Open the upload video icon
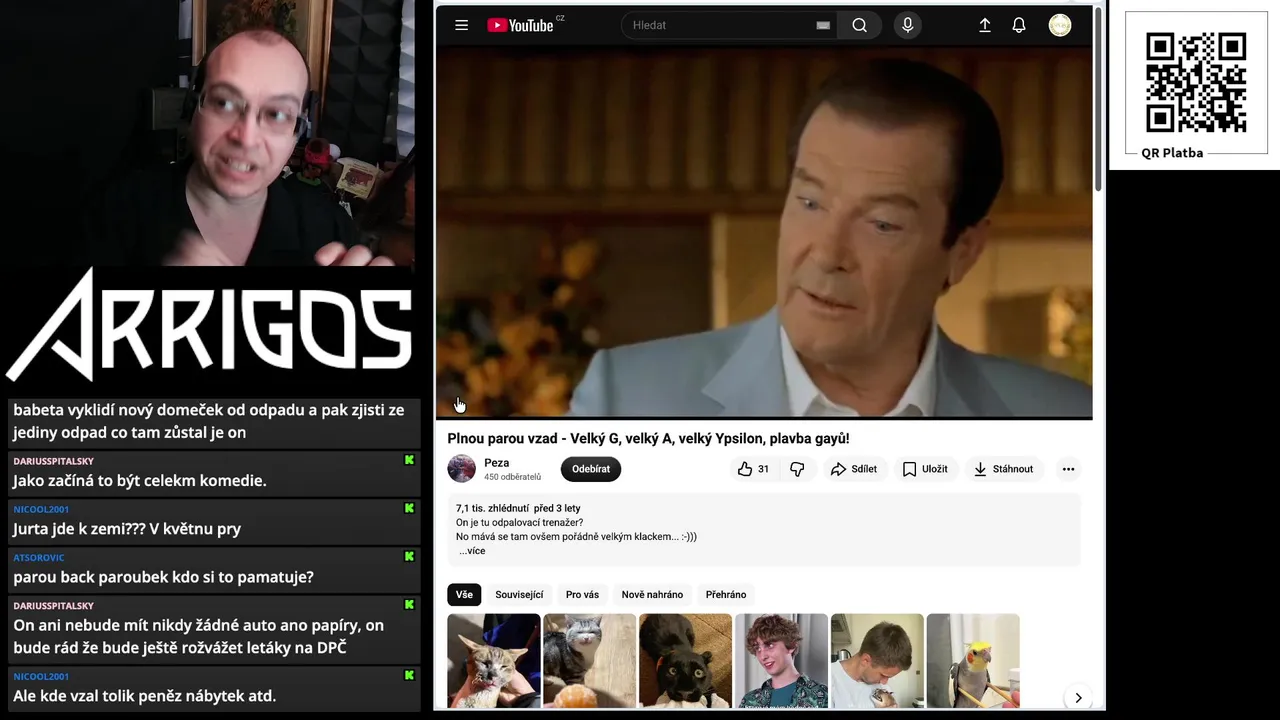 (x=984, y=25)
